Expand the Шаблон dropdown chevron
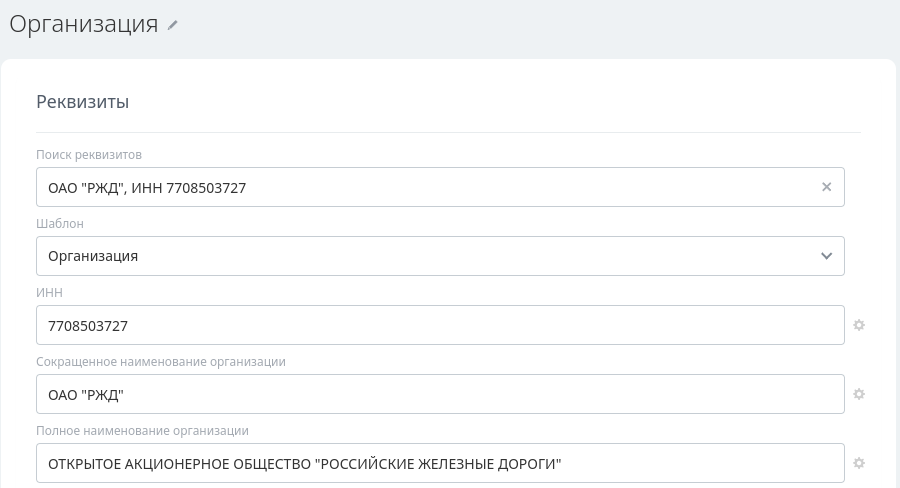The image size is (900, 488). (x=827, y=256)
